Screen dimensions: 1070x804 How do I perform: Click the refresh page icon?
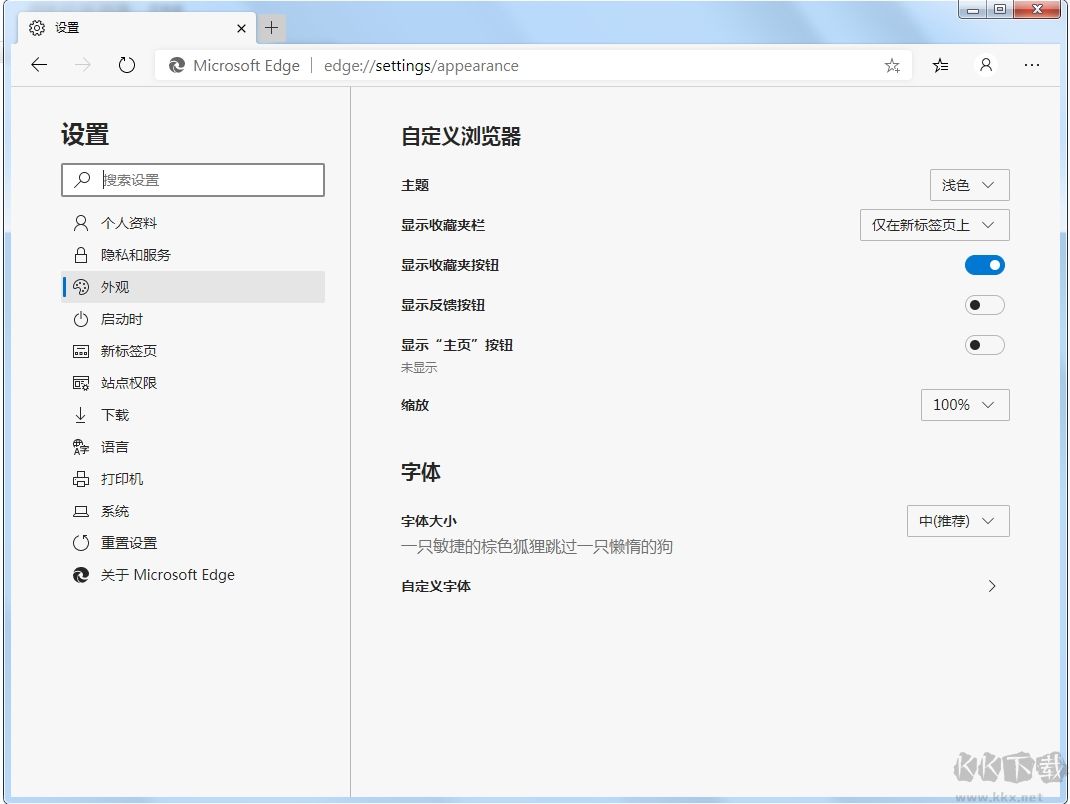(126, 65)
